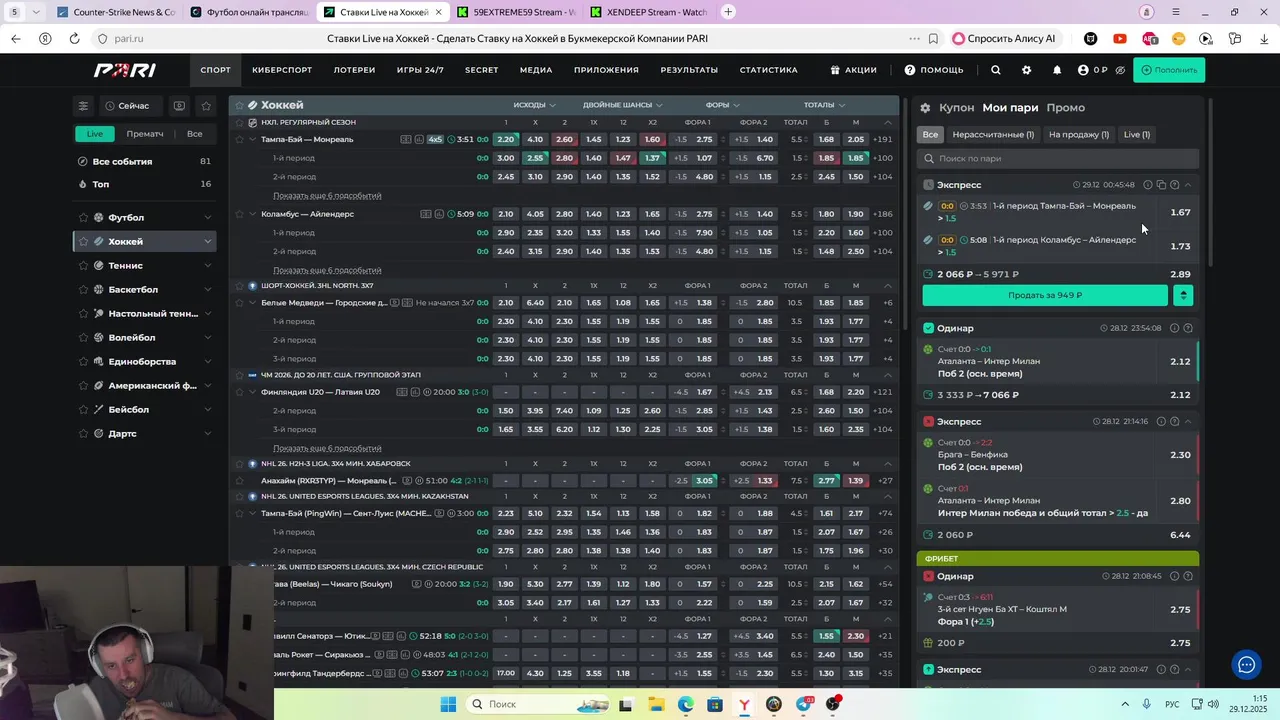Open statistics icon for Коламбус — Айлендерс

click(439, 214)
